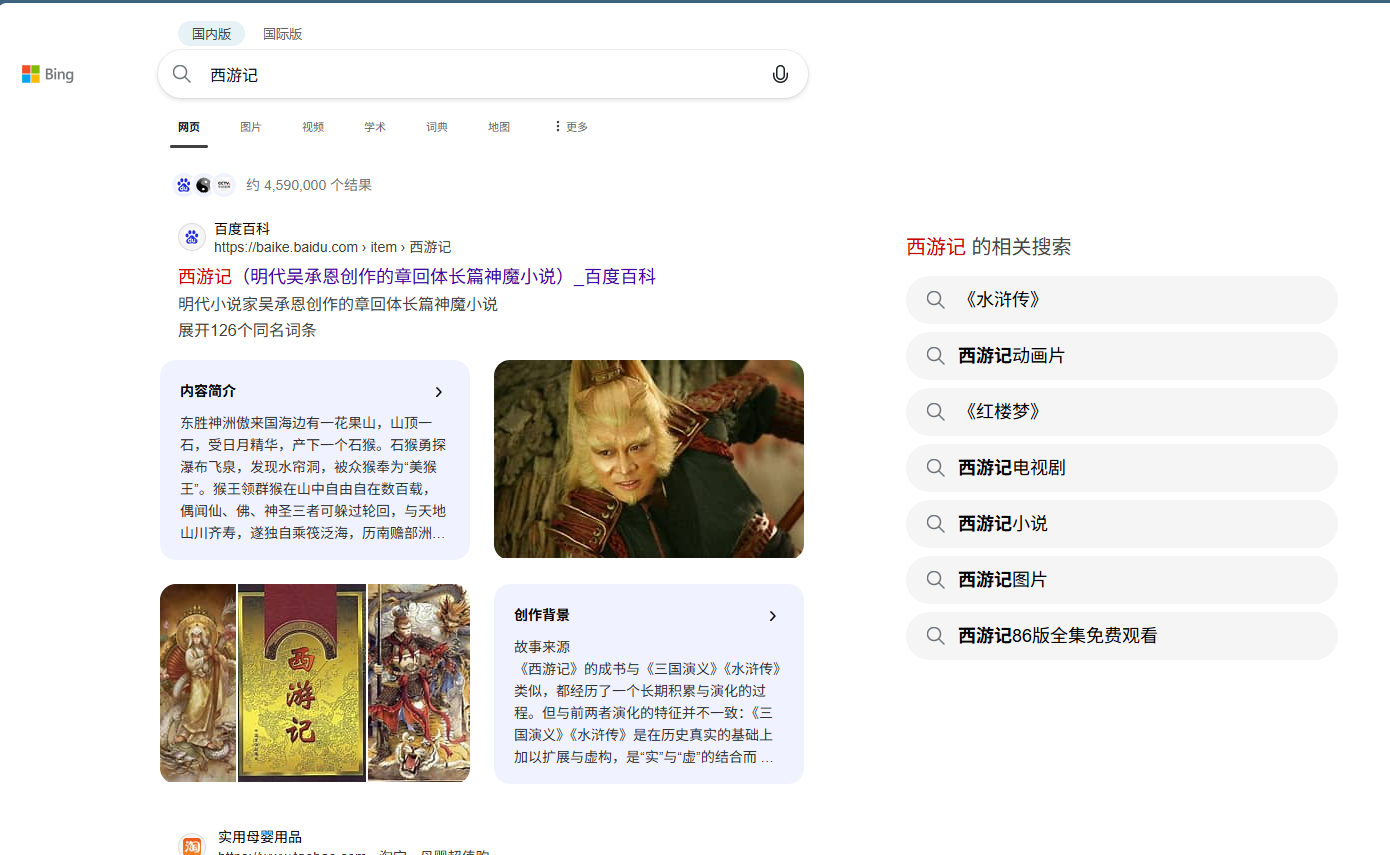Select the 图片 tab
This screenshot has width=1390, height=855.
pos(251,127)
